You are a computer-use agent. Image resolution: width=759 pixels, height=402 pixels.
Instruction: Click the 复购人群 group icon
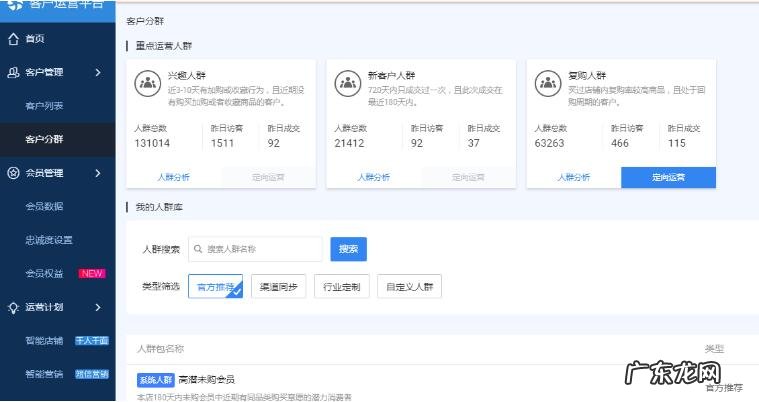pyautogui.click(x=548, y=83)
